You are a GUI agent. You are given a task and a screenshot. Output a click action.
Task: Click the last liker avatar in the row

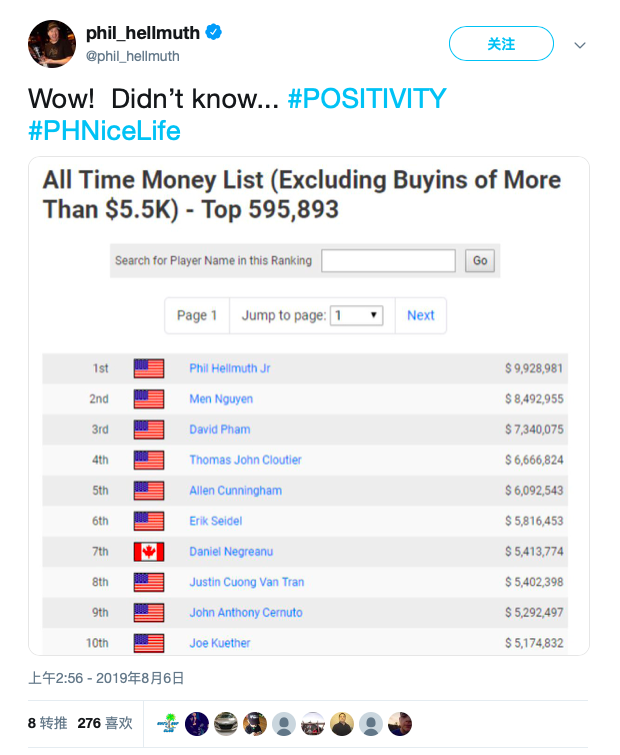point(400,723)
